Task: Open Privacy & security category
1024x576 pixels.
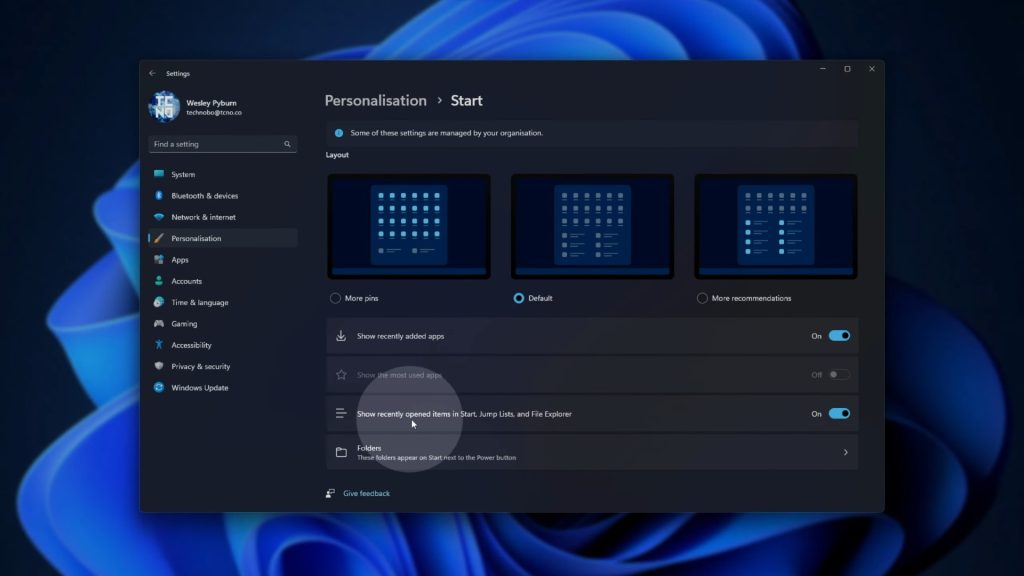Action: (223, 366)
